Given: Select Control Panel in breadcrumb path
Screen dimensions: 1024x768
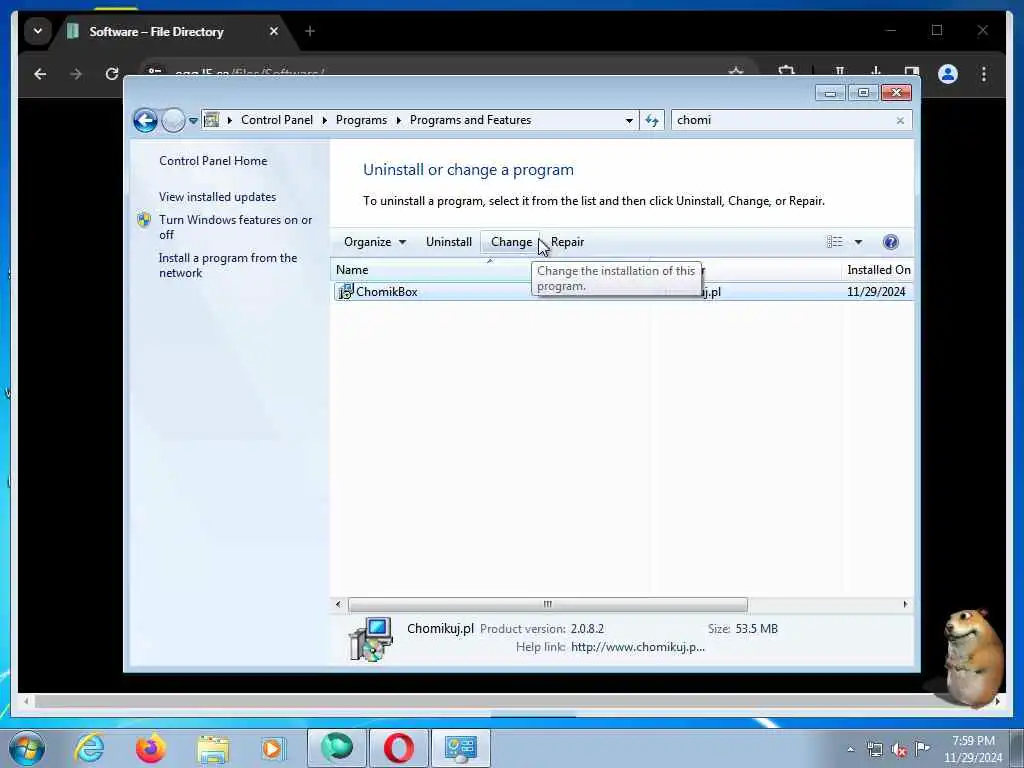Looking at the screenshot, I should [277, 120].
